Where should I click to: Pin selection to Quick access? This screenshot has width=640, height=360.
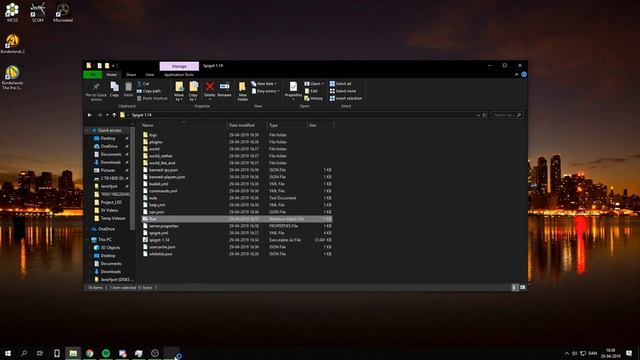[x=96, y=91]
